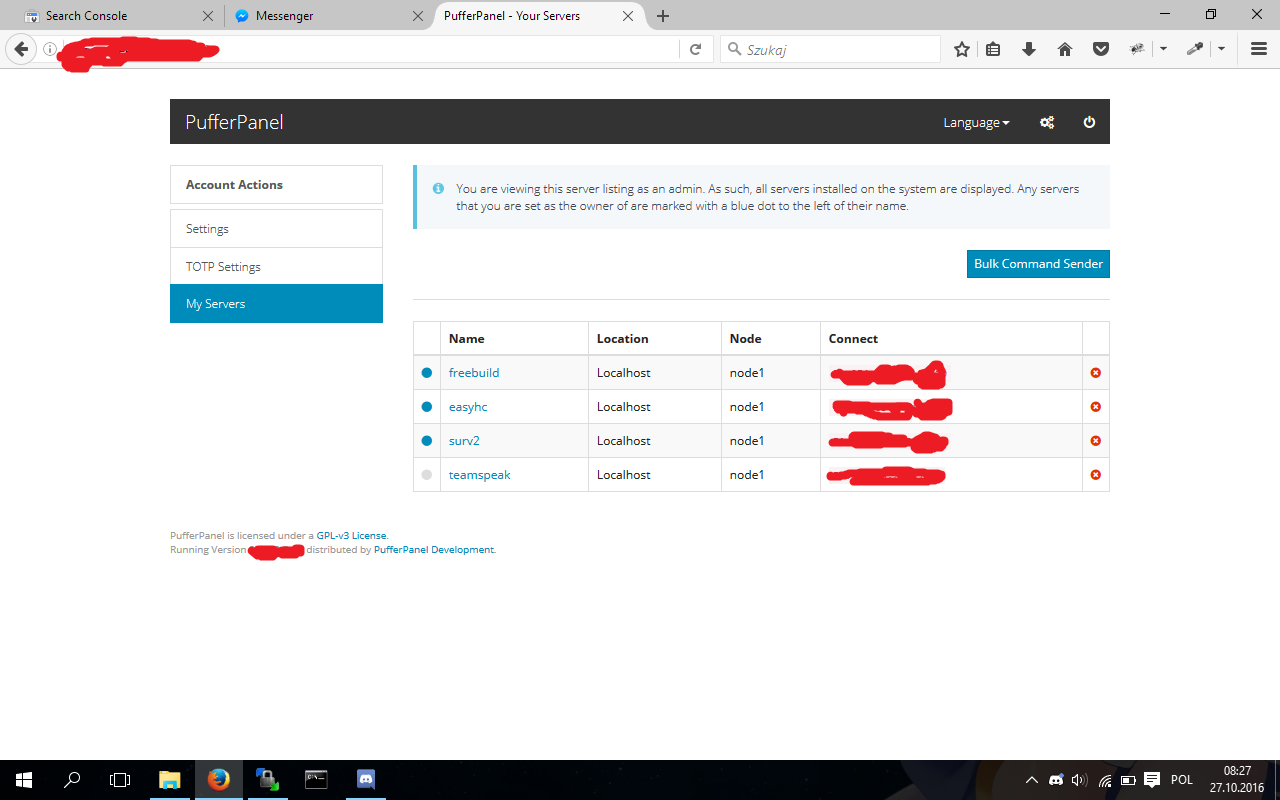This screenshot has height=800, width=1280.
Task: Expand the hidden system tray icons chevron
Action: [1032, 780]
